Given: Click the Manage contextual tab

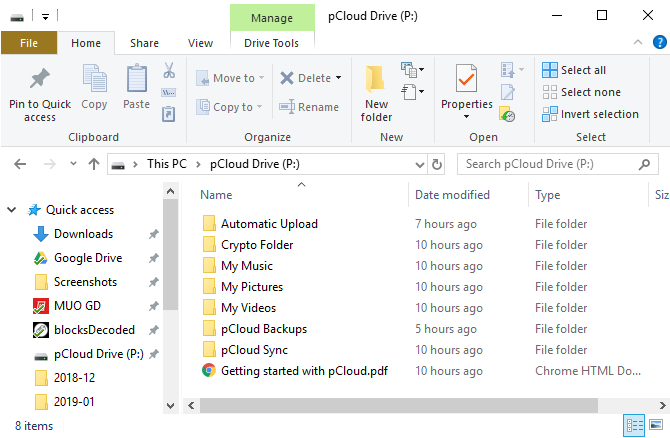Looking at the screenshot, I should click(x=272, y=18).
